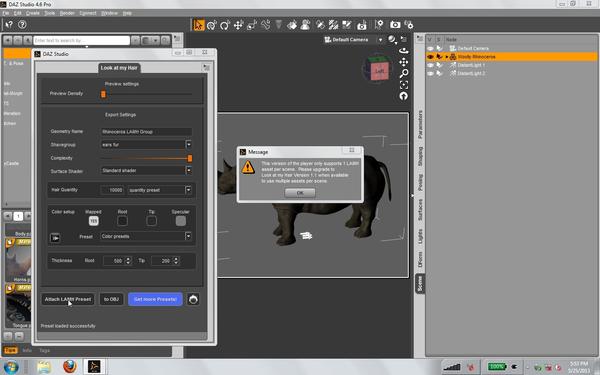Image resolution: width=600 pixels, height=375 pixels.
Task: Click OK in the Message dialog
Action: [300, 192]
